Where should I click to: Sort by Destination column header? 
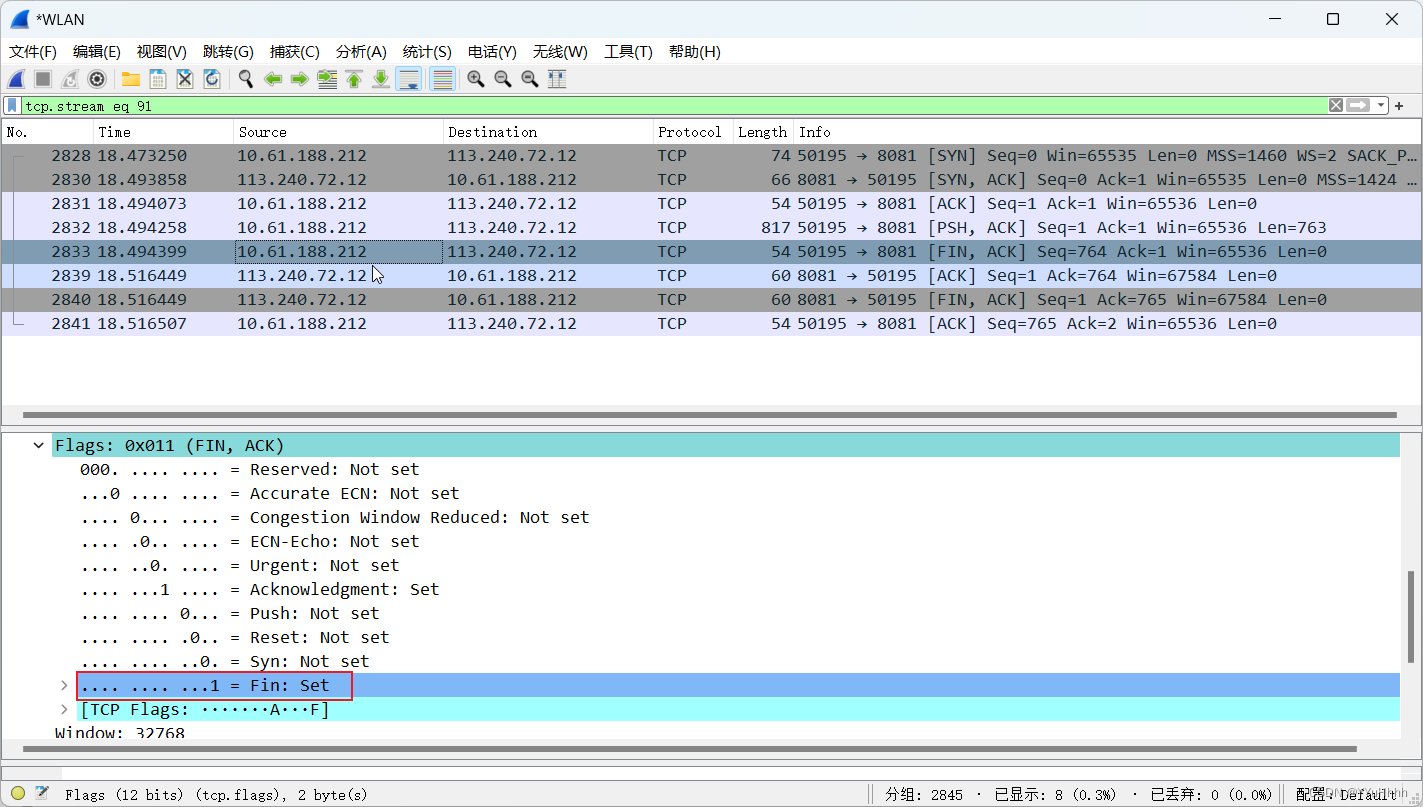click(x=549, y=132)
